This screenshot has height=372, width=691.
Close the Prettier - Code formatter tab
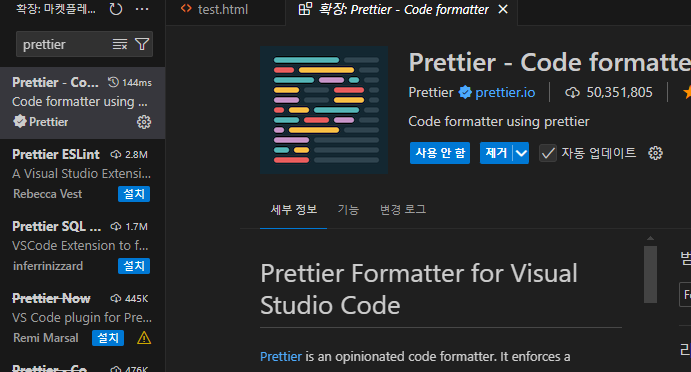pos(503,9)
